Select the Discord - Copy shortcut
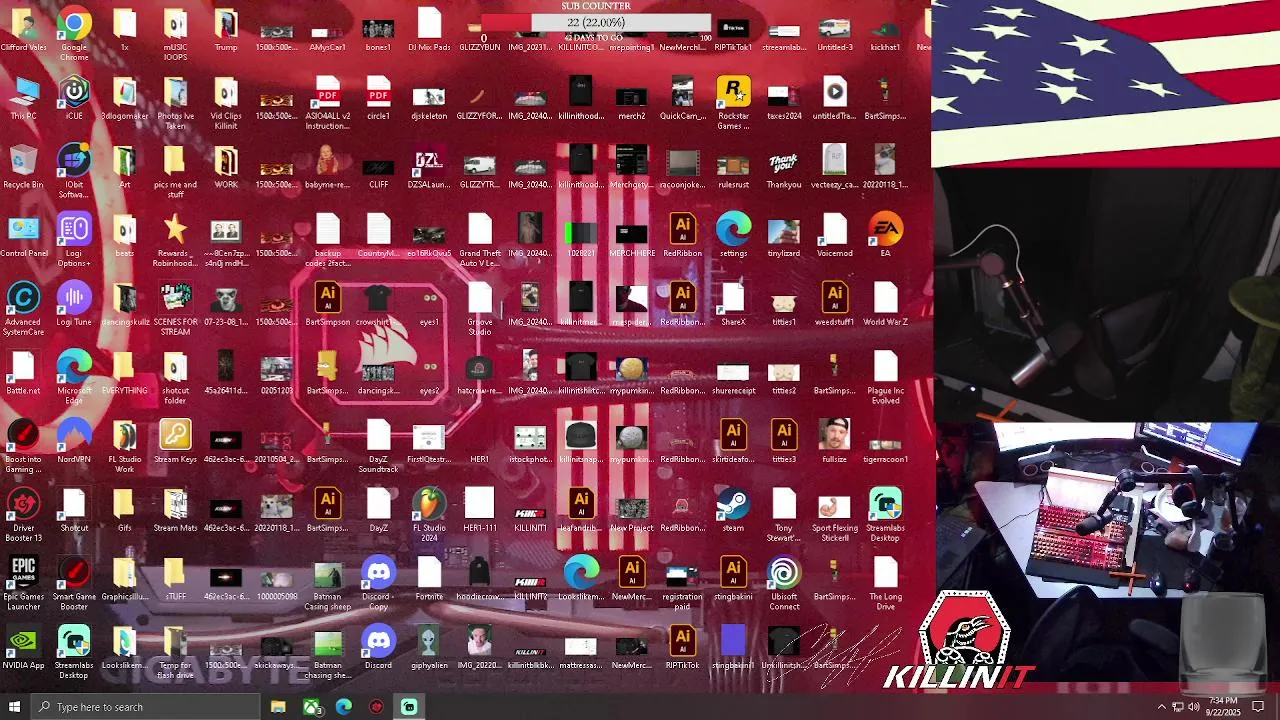 point(378,583)
